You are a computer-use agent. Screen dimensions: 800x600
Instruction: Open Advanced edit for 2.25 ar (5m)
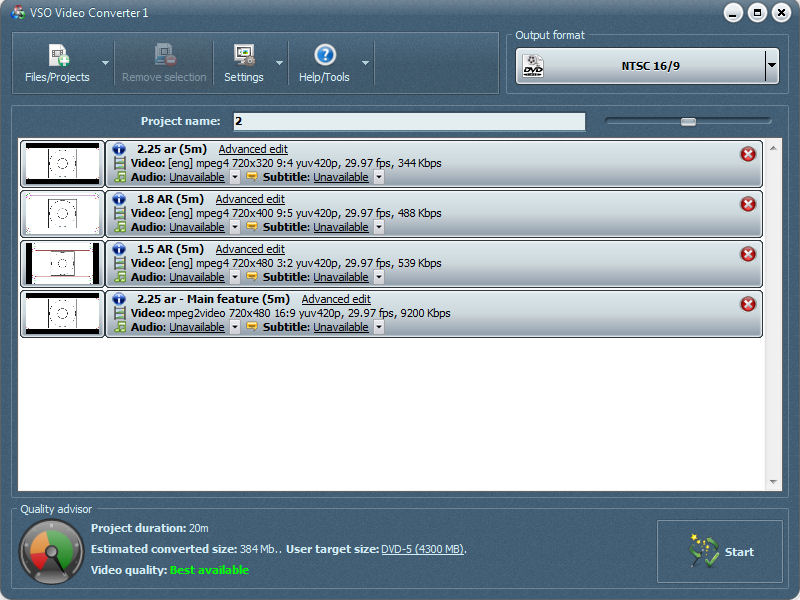pyautogui.click(x=253, y=149)
